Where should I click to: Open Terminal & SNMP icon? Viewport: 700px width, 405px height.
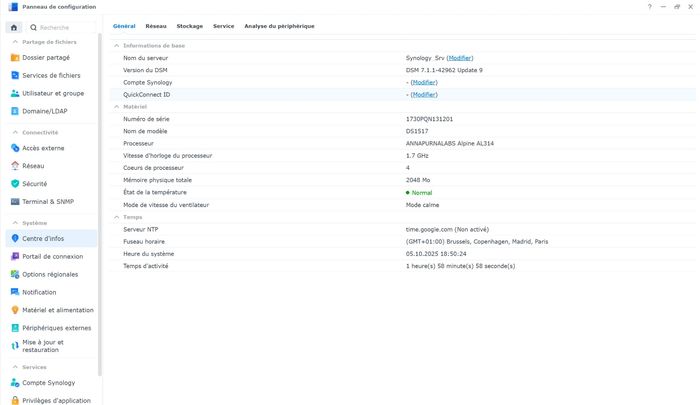point(15,201)
